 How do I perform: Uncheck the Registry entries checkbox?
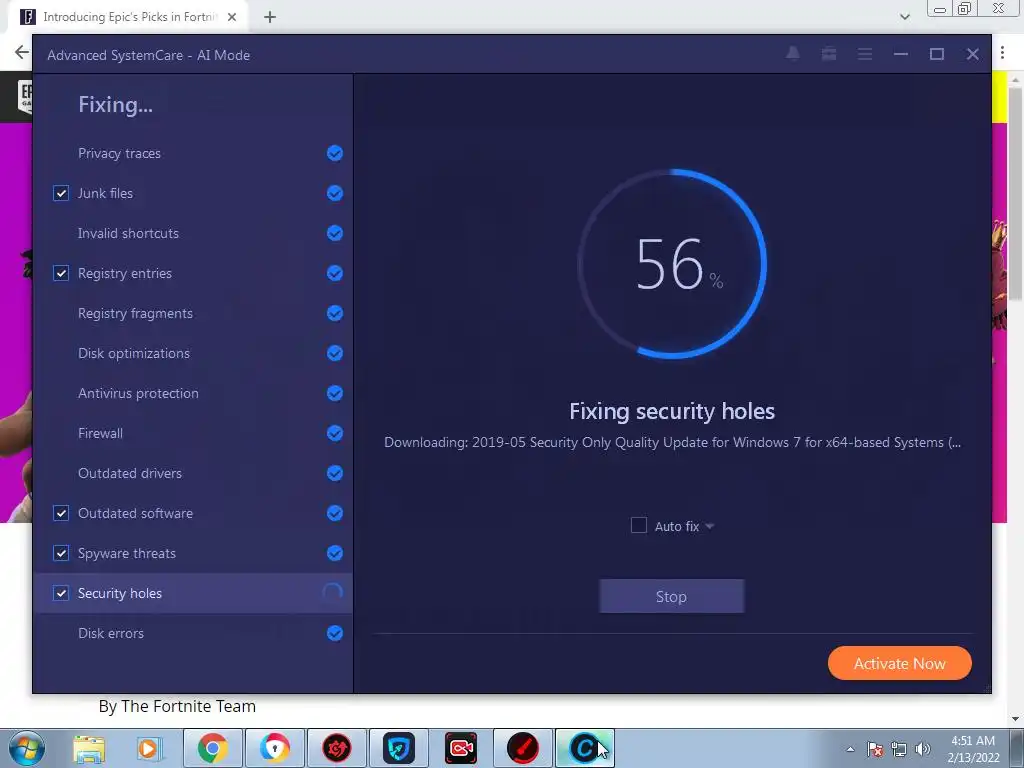coord(61,273)
